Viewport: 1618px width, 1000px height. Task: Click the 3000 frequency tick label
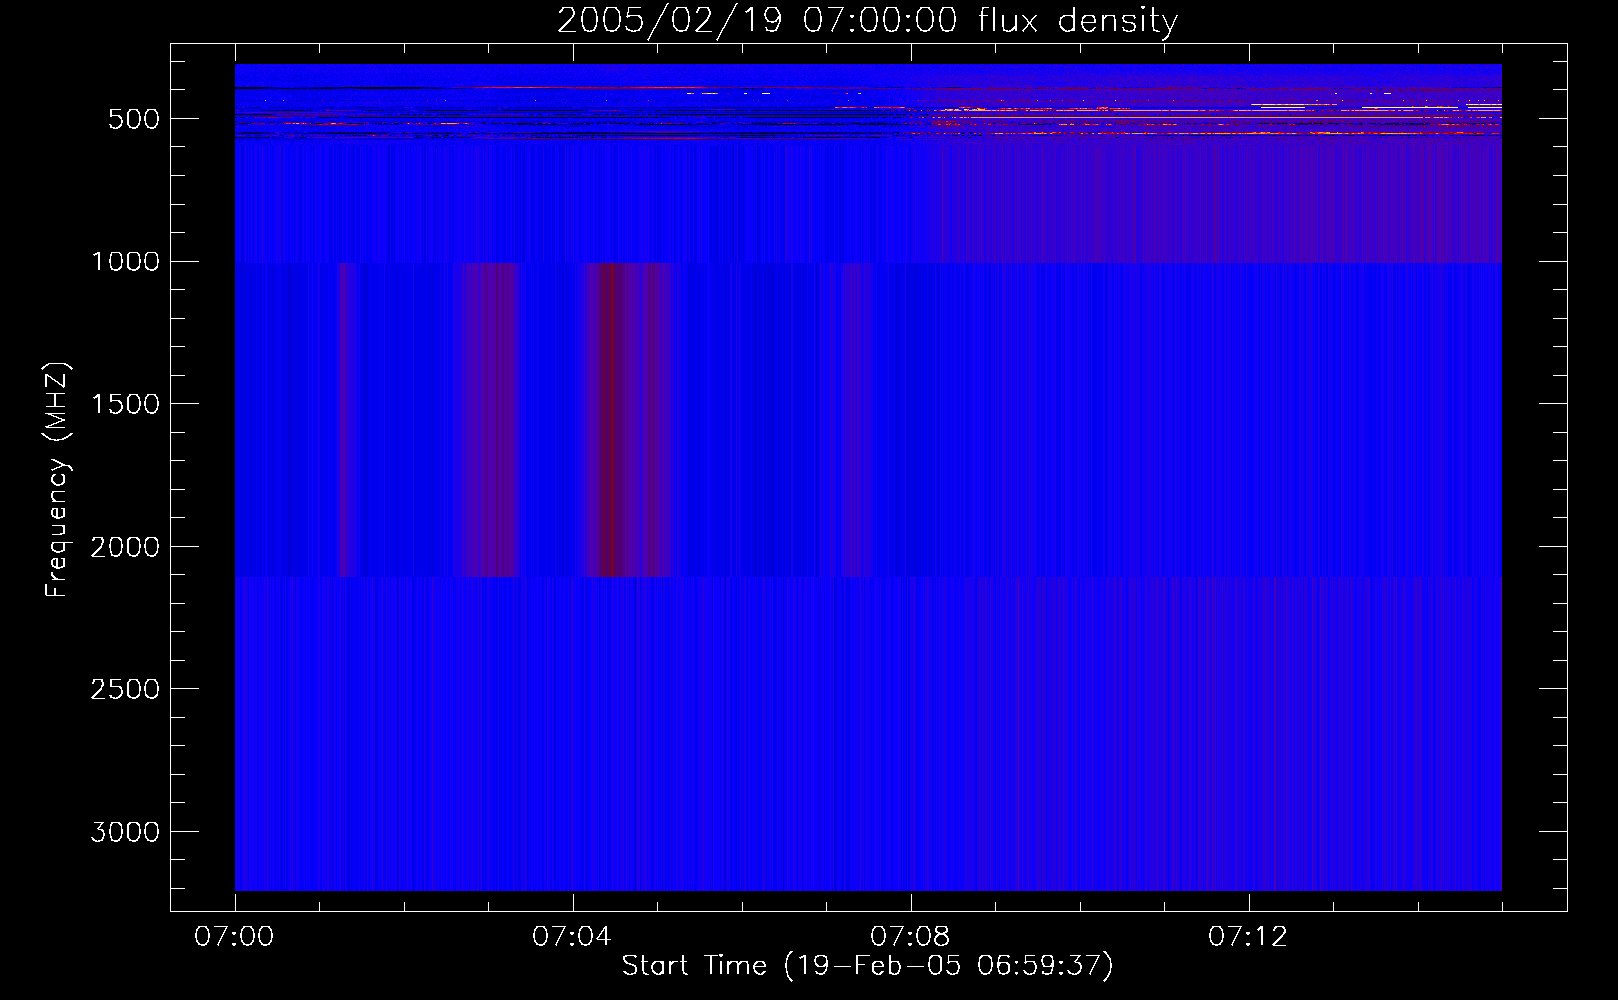coord(125,833)
